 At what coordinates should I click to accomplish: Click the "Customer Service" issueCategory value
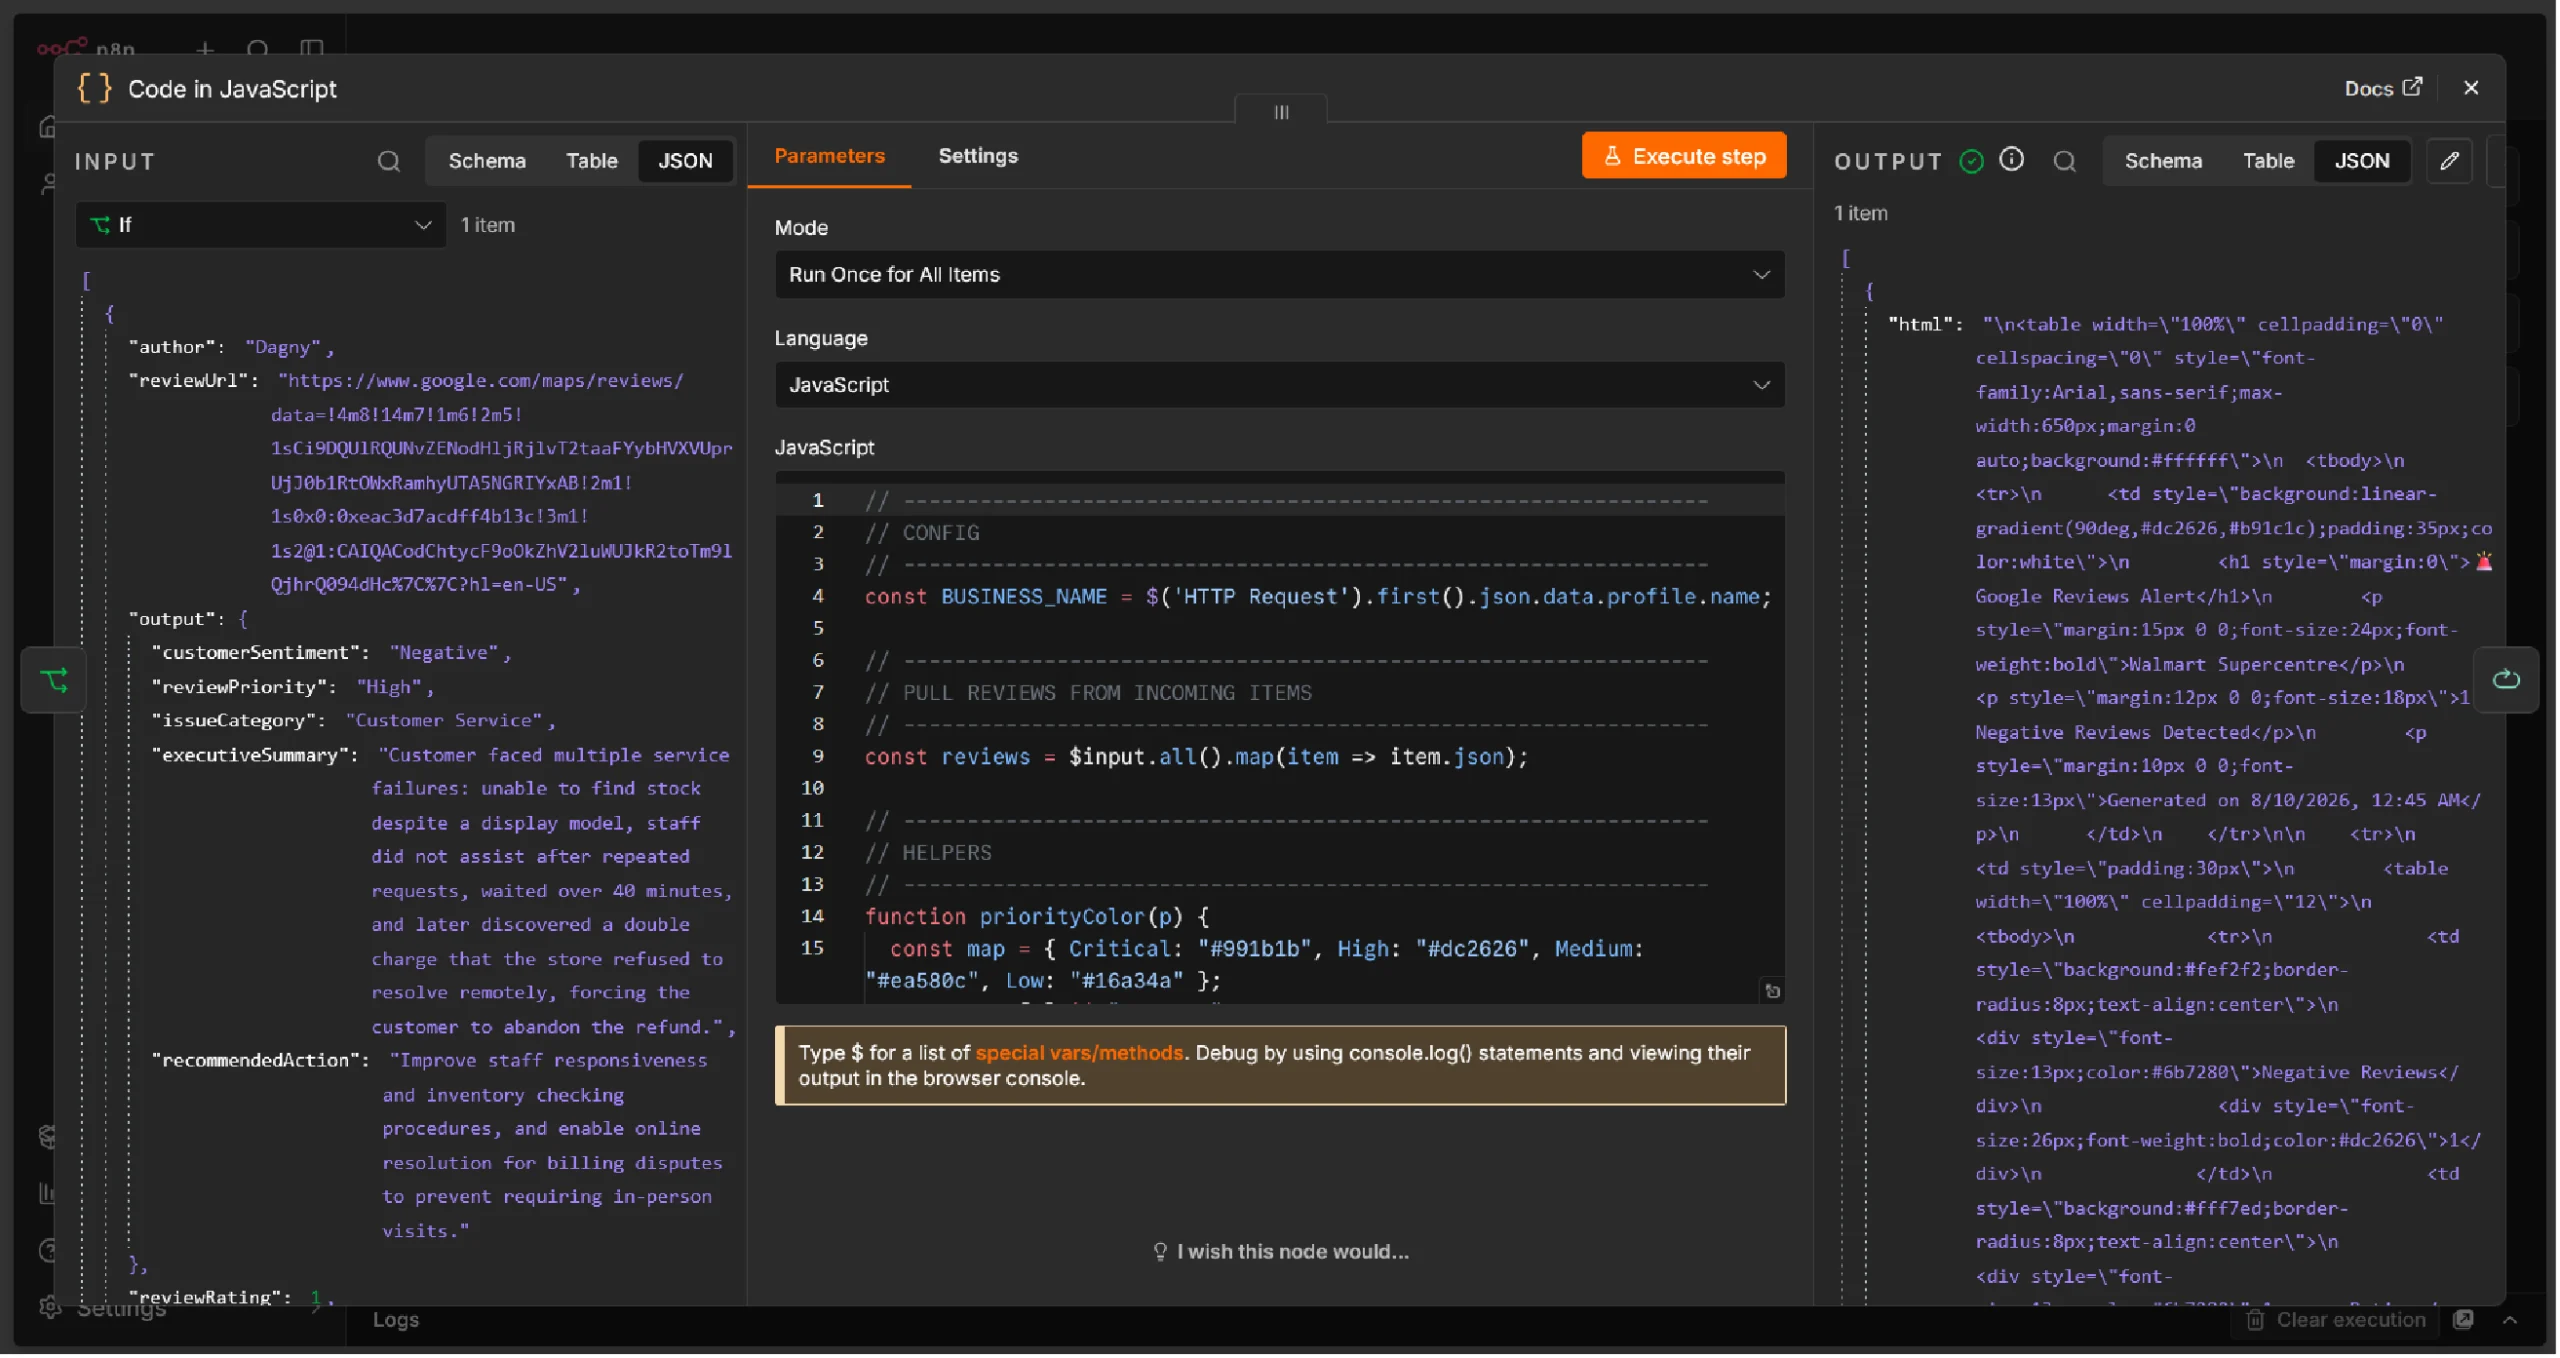pyautogui.click(x=444, y=721)
